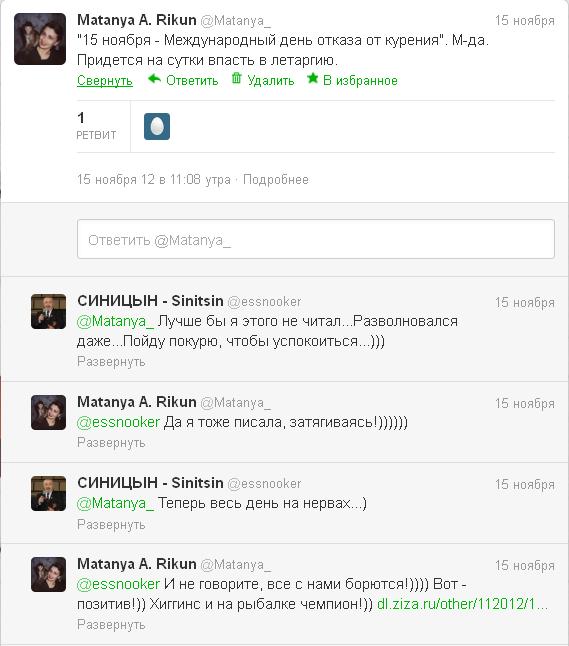The height and width of the screenshot is (646, 569).
Task: Expand the Теперь весь день на нервах reply
Action: [x=111, y=525]
